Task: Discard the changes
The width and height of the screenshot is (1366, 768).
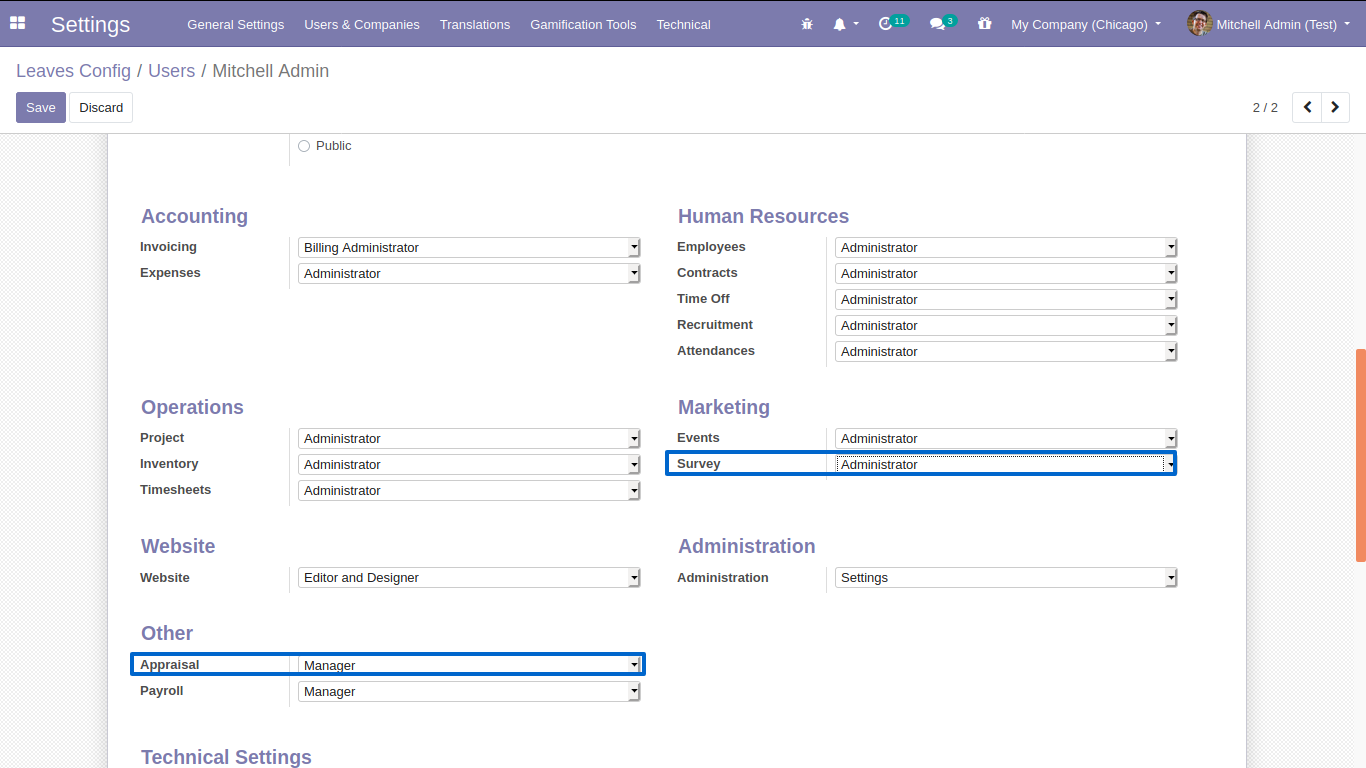Action: 101,107
